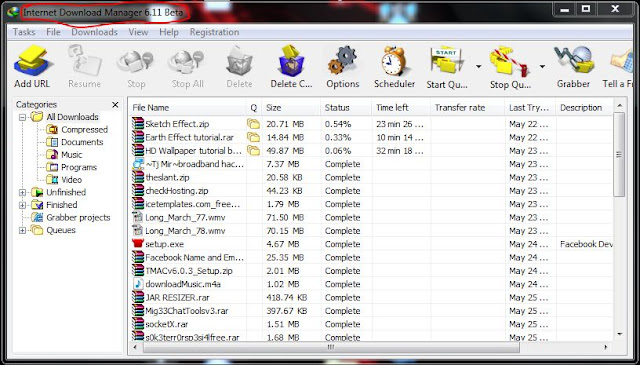Image resolution: width=640 pixels, height=365 pixels.
Task: Sort by the File Name column header
Action: point(187,108)
